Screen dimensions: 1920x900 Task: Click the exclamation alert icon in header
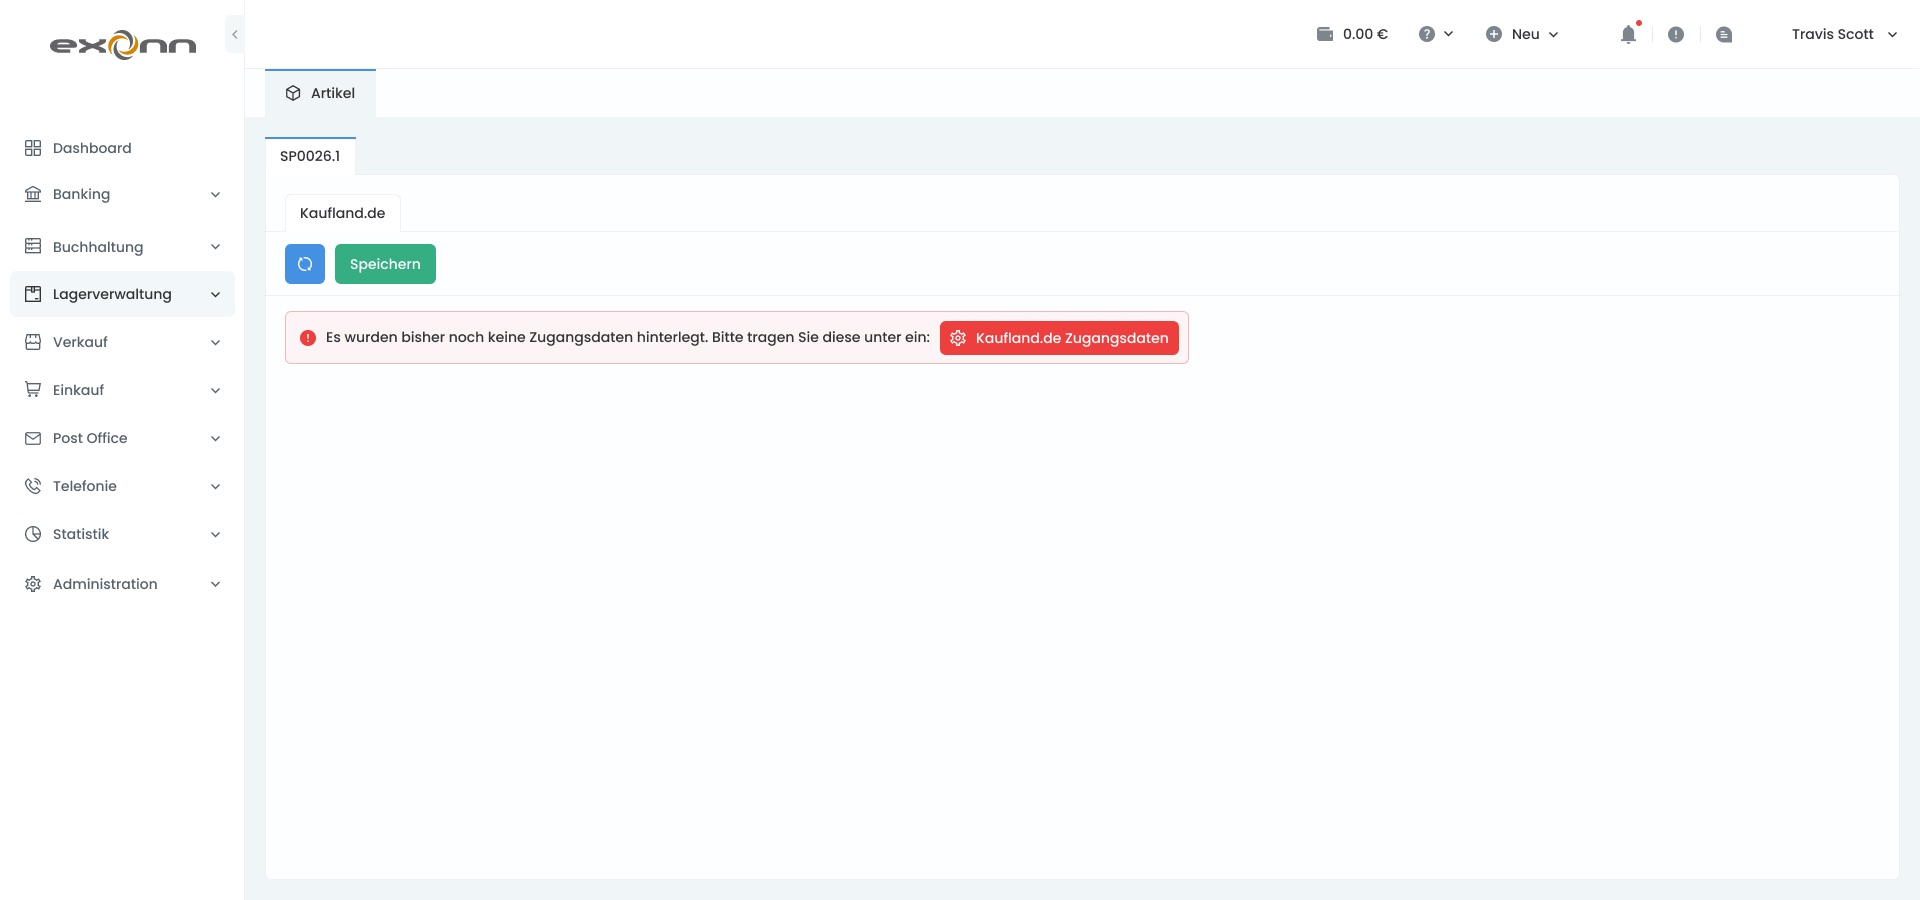[1676, 34]
